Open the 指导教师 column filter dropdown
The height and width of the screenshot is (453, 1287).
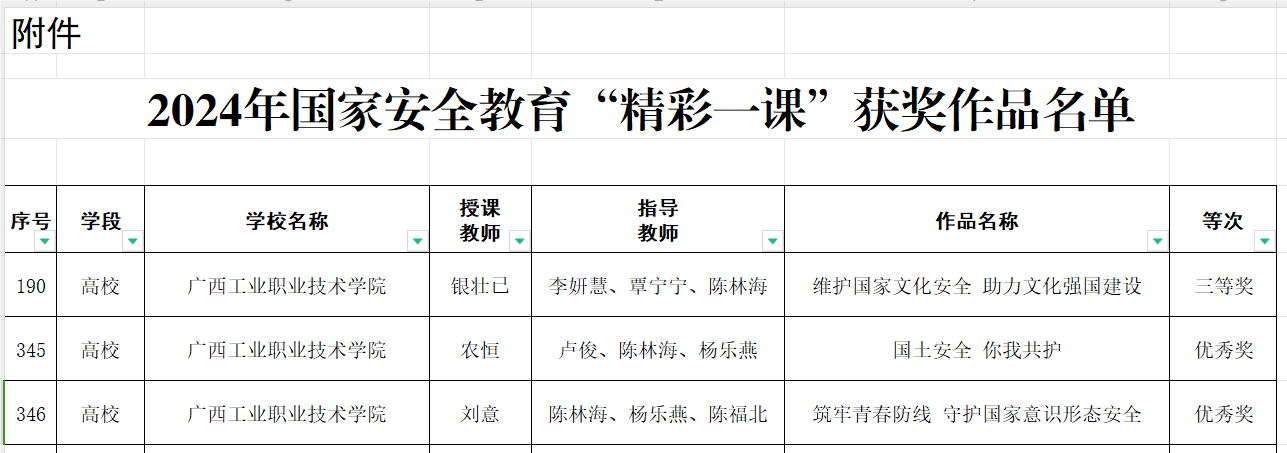[772, 241]
